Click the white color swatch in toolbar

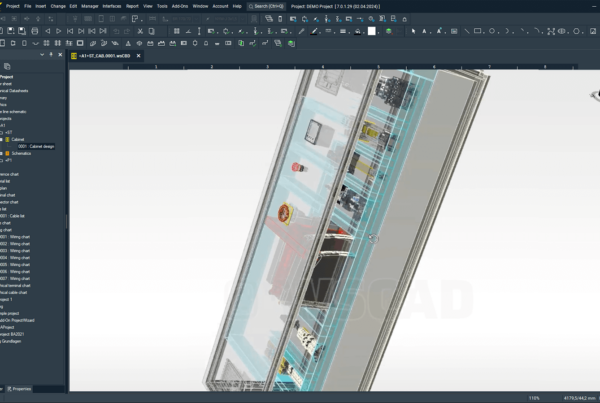click(x=372, y=31)
